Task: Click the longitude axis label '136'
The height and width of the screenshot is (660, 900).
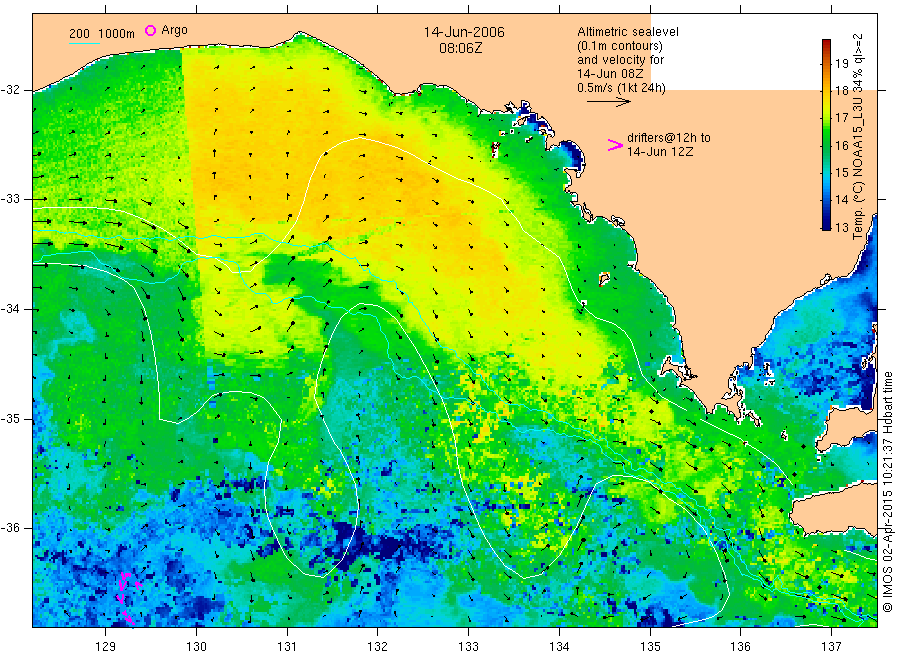Action: coord(740,647)
